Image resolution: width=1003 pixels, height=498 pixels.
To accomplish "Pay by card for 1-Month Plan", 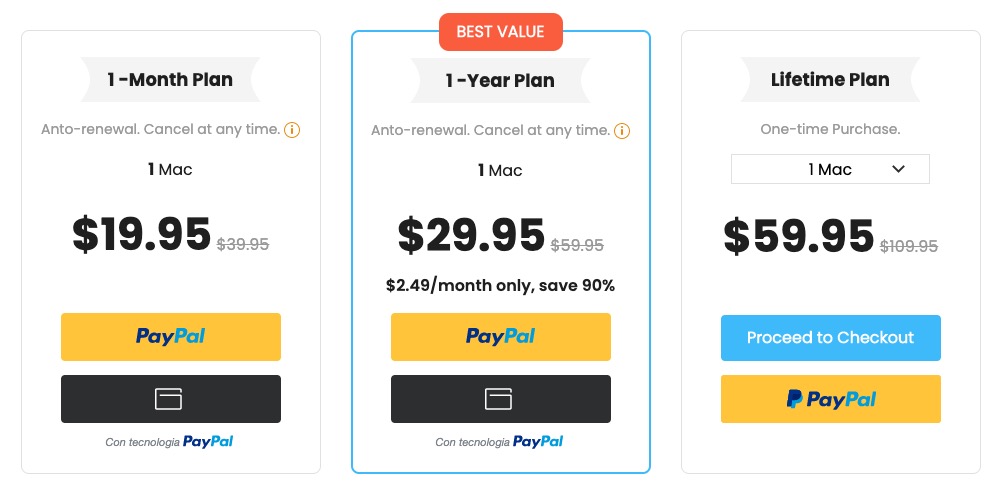I will [170, 399].
